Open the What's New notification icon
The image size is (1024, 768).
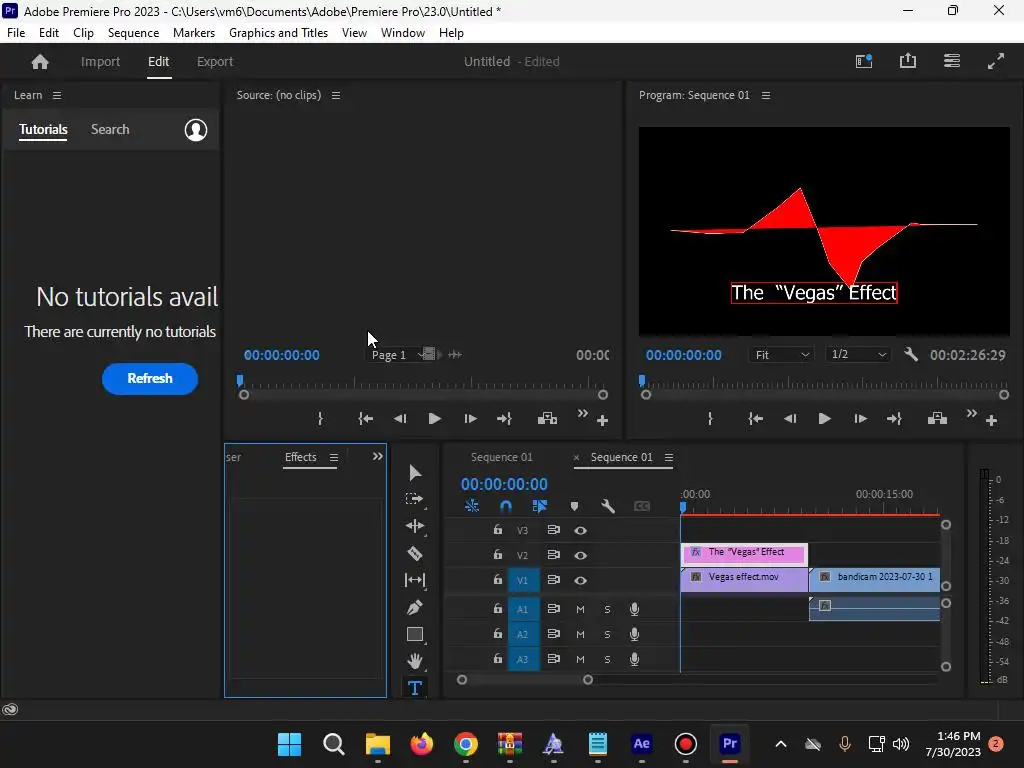(x=864, y=61)
